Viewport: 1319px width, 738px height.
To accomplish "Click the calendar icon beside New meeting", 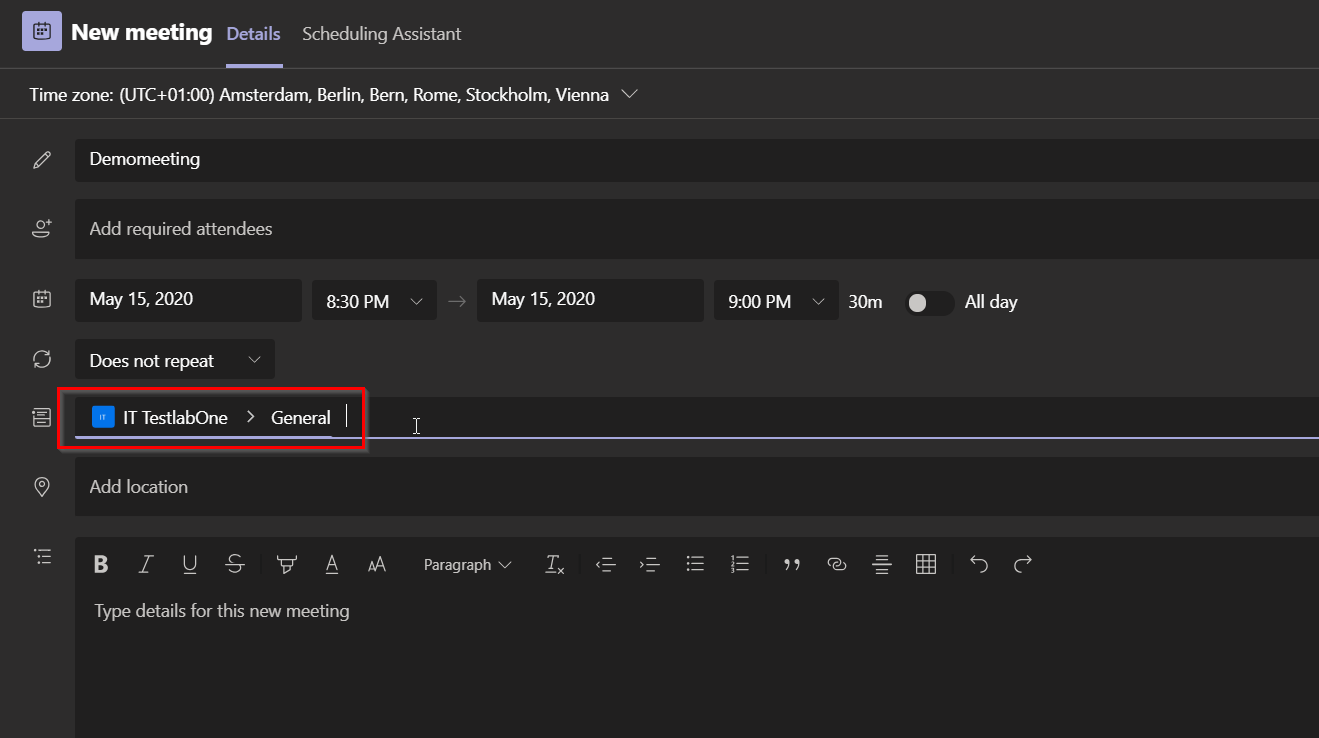I will pyautogui.click(x=42, y=32).
